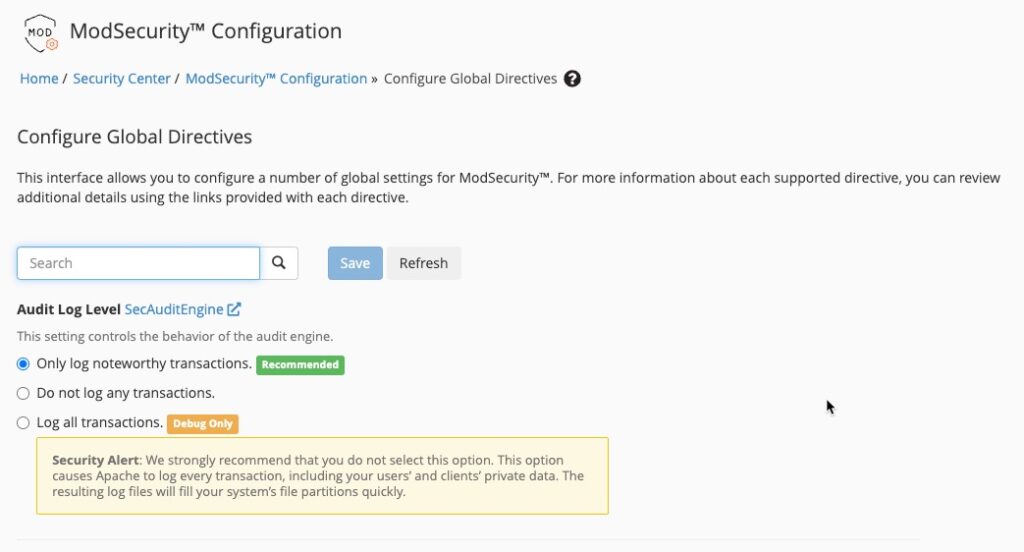Select 'Only log noteworthy transactions' radio

coord(24,364)
